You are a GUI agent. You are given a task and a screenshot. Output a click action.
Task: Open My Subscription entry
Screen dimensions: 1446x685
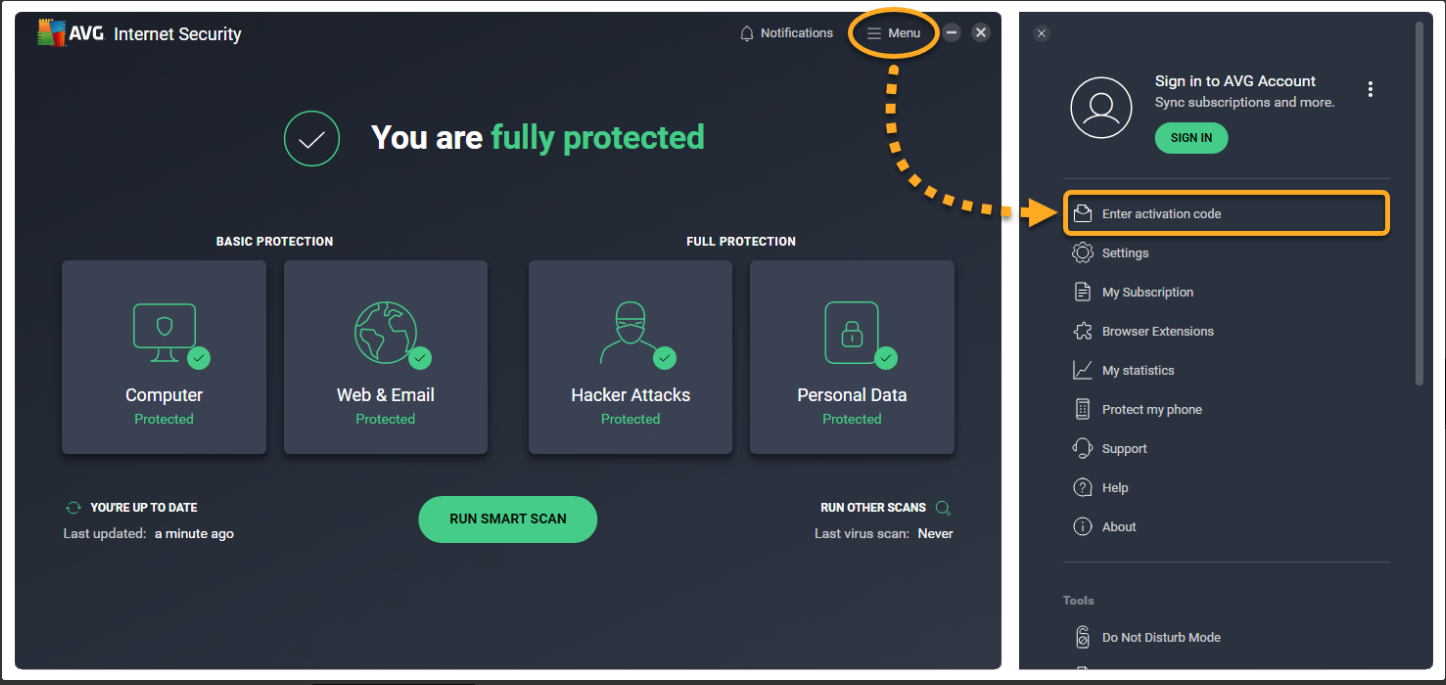coord(1147,292)
